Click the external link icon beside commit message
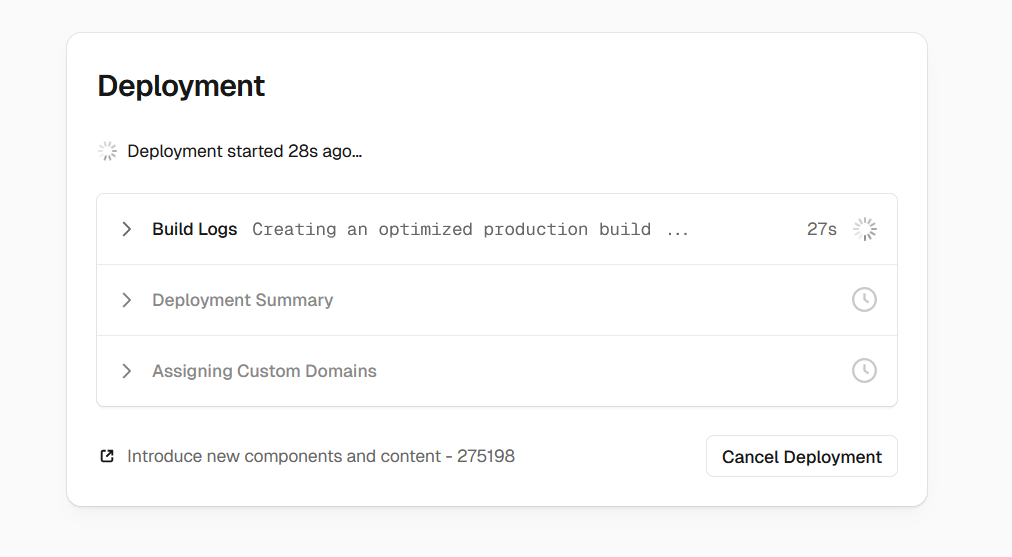This screenshot has width=1012, height=557. (107, 456)
